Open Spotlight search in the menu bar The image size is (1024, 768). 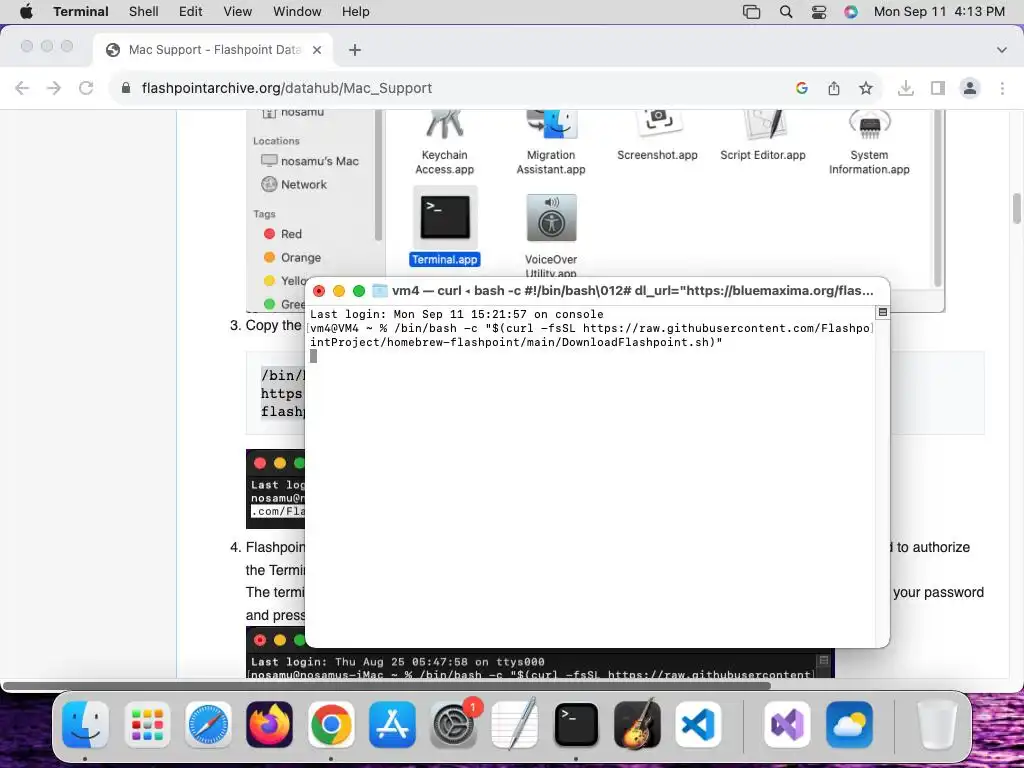click(786, 12)
